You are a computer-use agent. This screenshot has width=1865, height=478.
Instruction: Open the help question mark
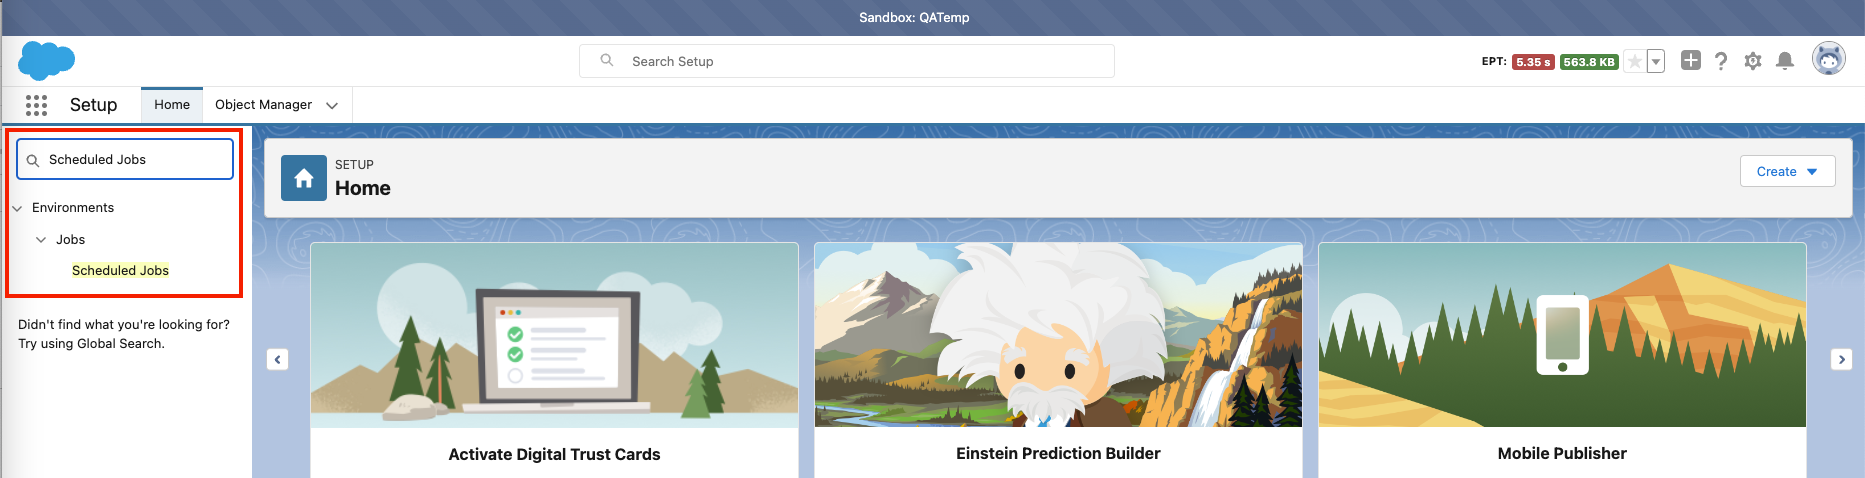(x=1721, y=61)
